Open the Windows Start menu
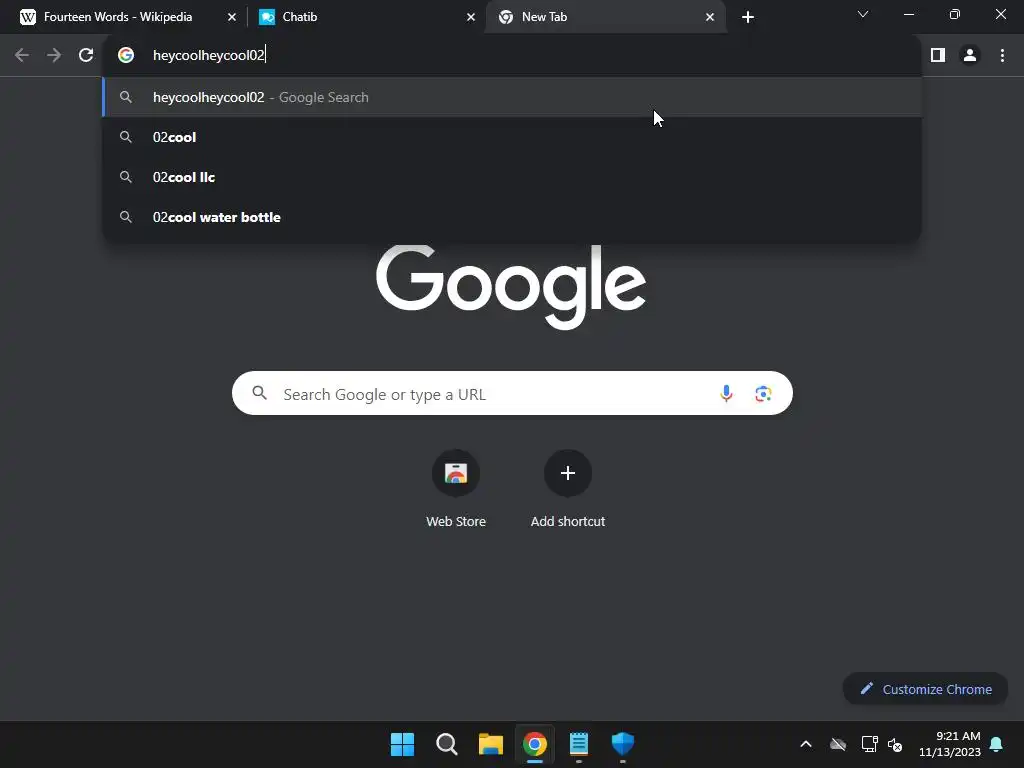This screenshot has height=768, width=1024. tap(402, 744)
